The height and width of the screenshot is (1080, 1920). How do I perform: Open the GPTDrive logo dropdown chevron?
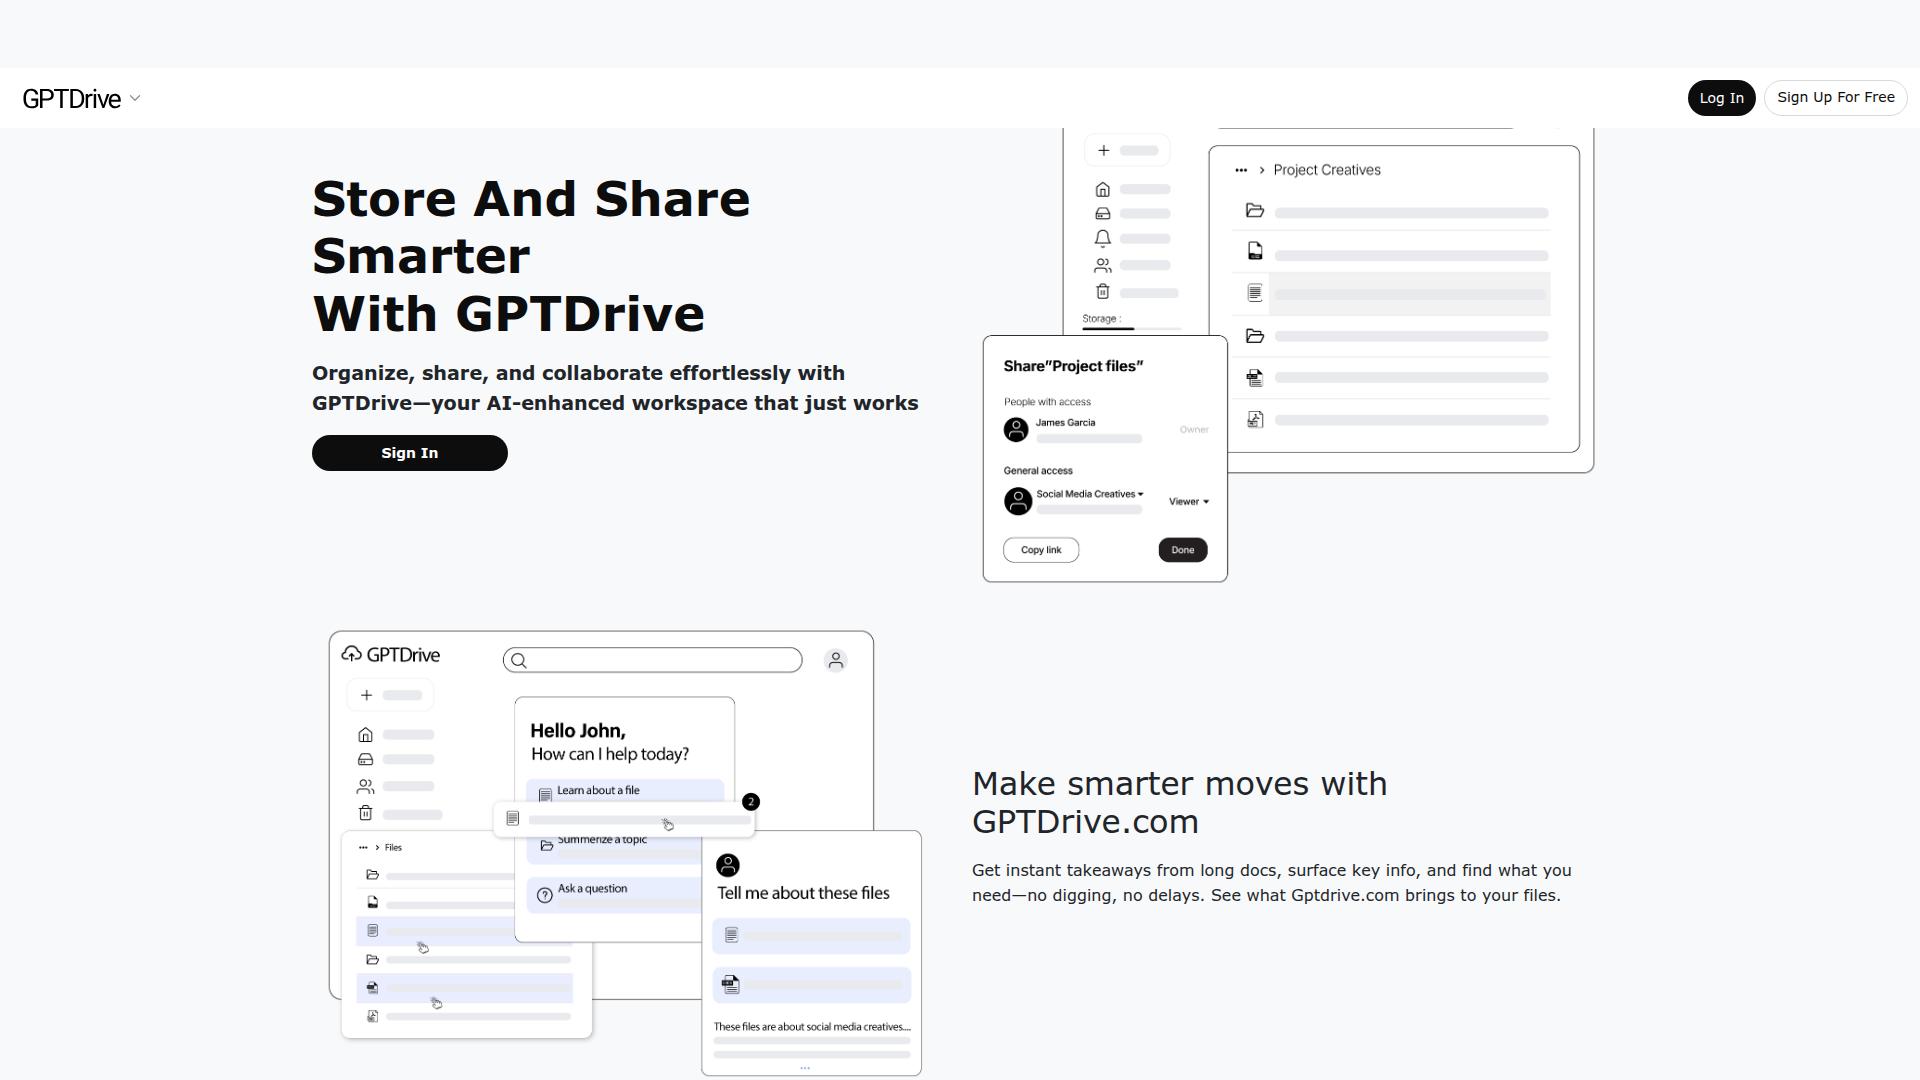tap(135, 98)
